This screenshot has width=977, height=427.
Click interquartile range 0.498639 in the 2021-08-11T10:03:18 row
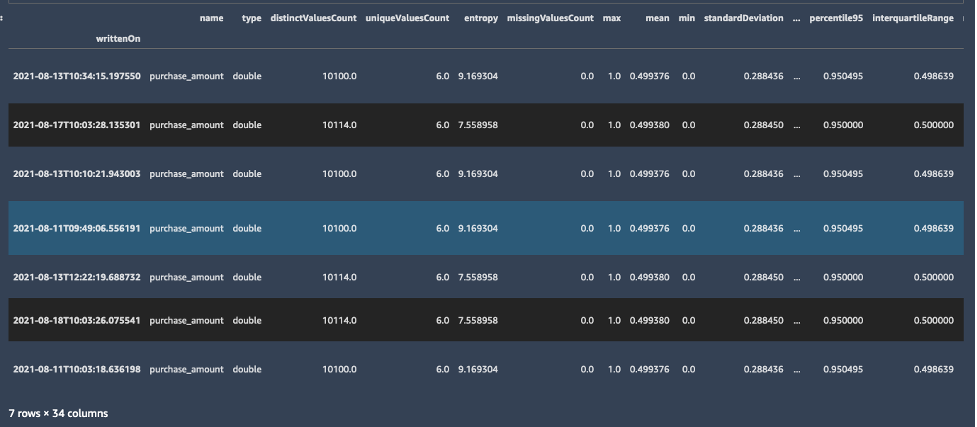933,369
